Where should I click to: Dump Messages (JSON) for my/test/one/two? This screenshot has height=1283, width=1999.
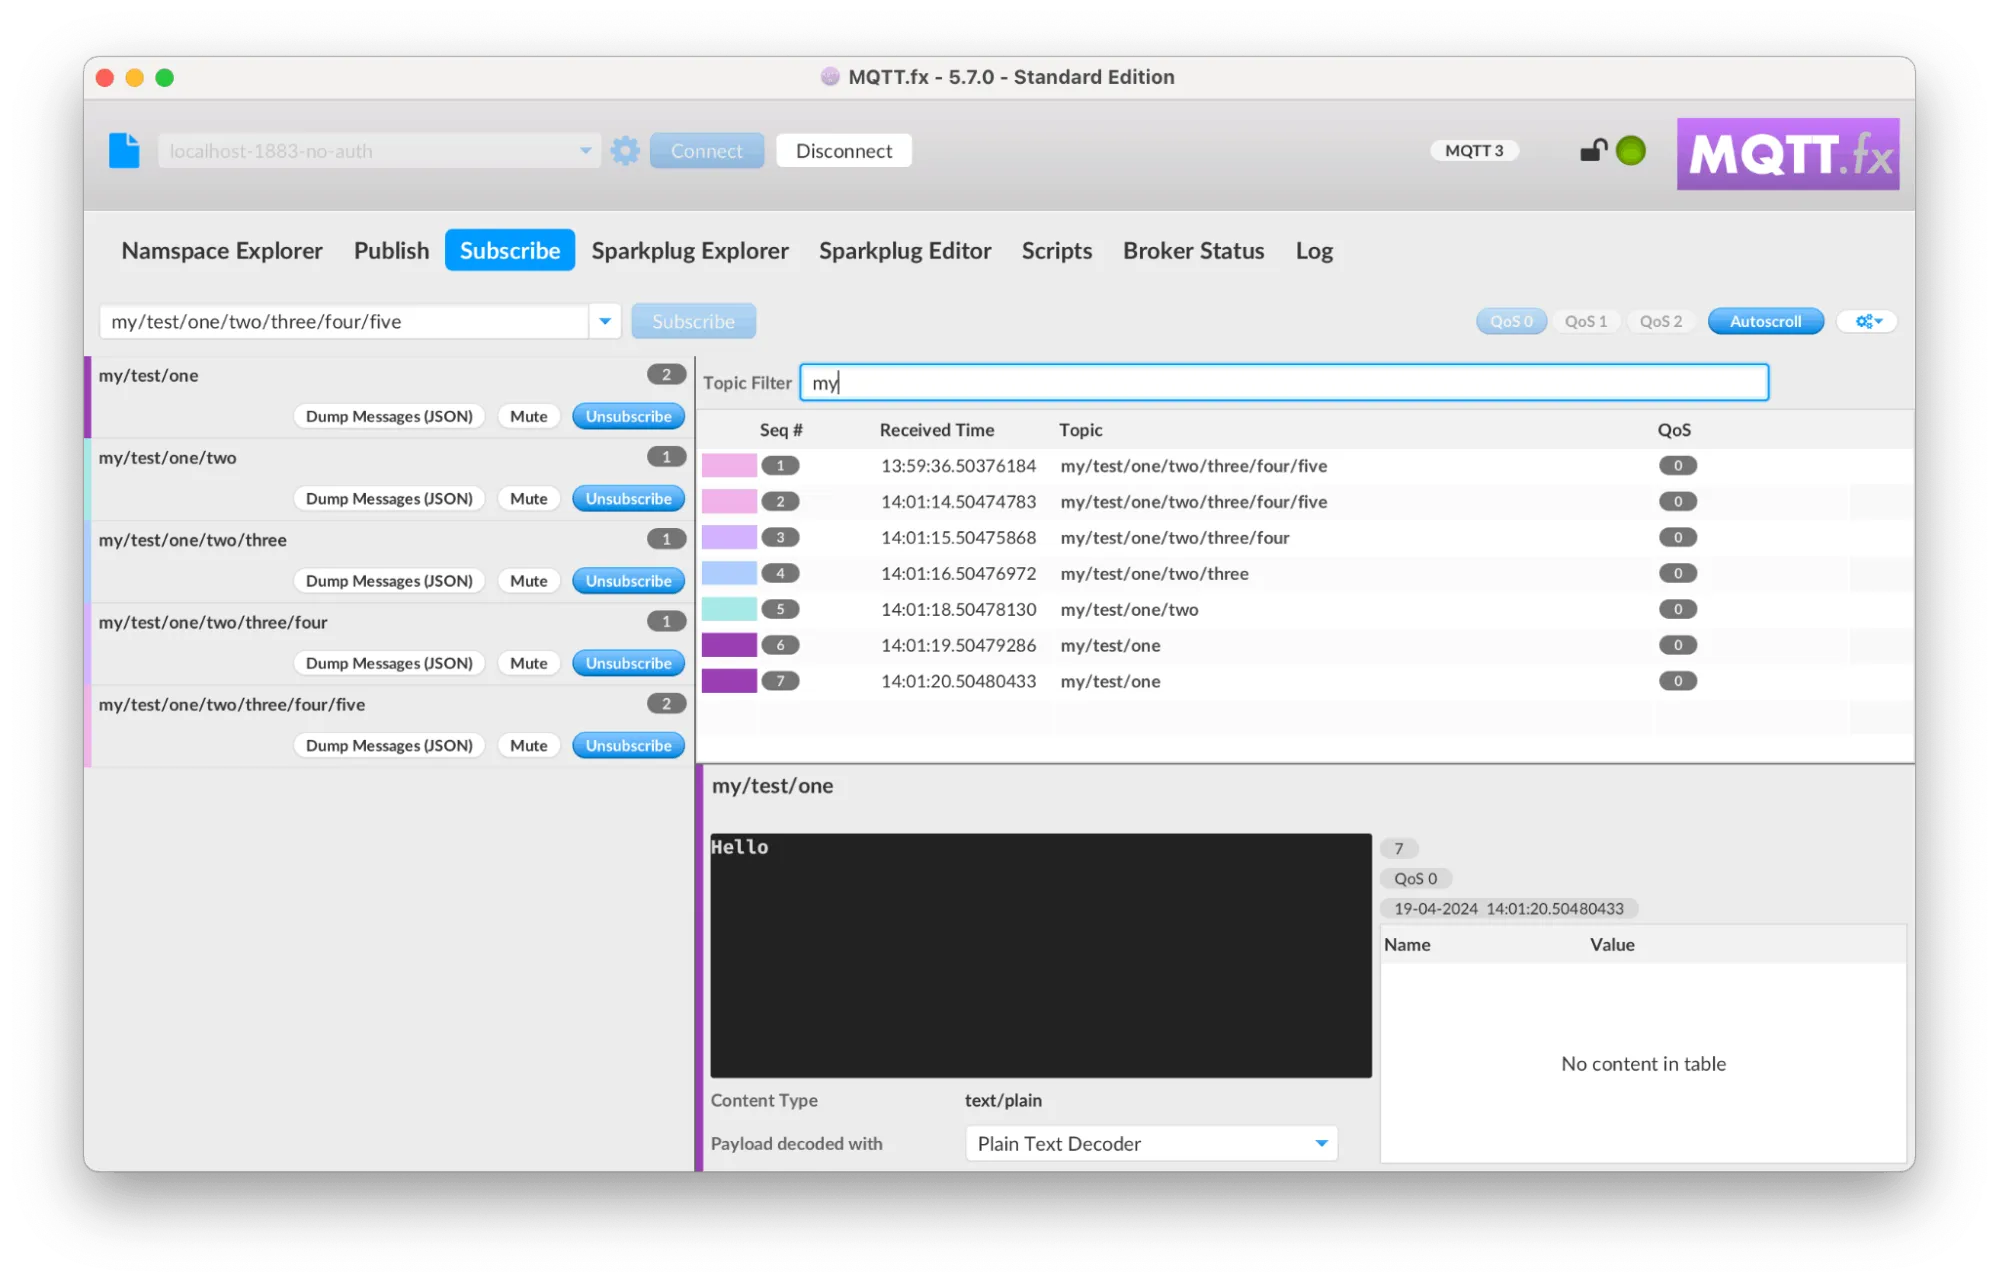pos(389,498)
